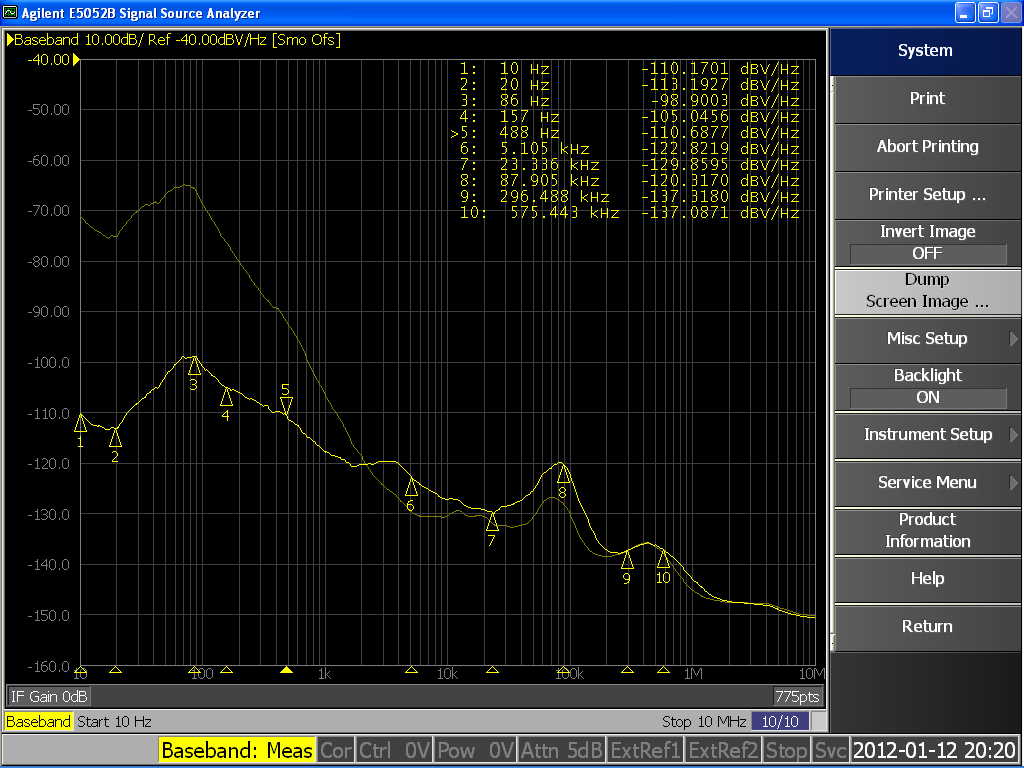Click the System menu header
The image size is (1024, 768).
click(925, 51)
